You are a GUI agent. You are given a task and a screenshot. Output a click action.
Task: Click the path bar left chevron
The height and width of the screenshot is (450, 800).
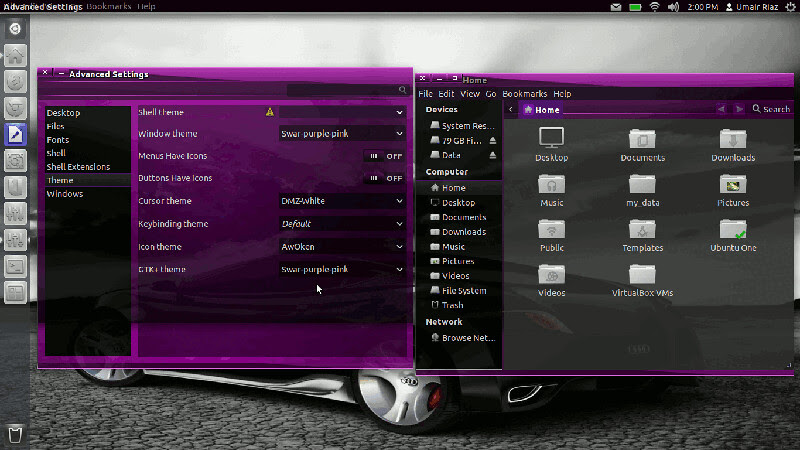pos(511,109)
